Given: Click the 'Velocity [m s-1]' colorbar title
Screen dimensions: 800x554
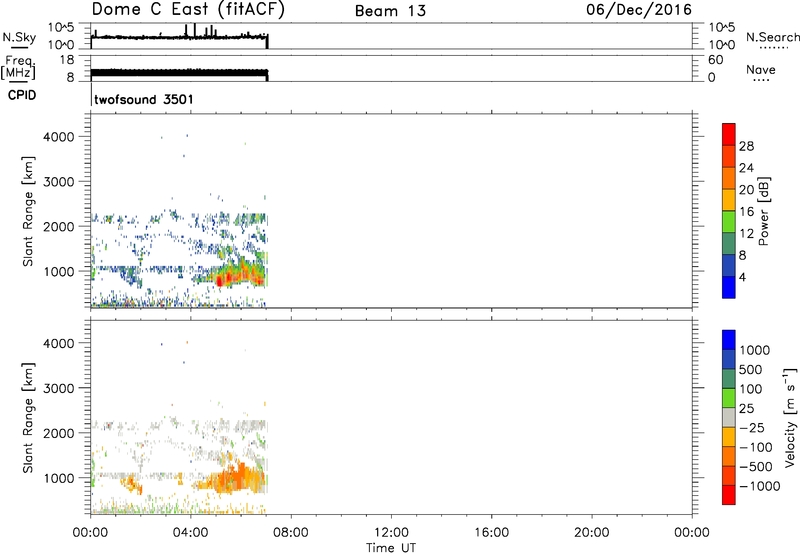Looking at the screenshot, I should (790, 417).
